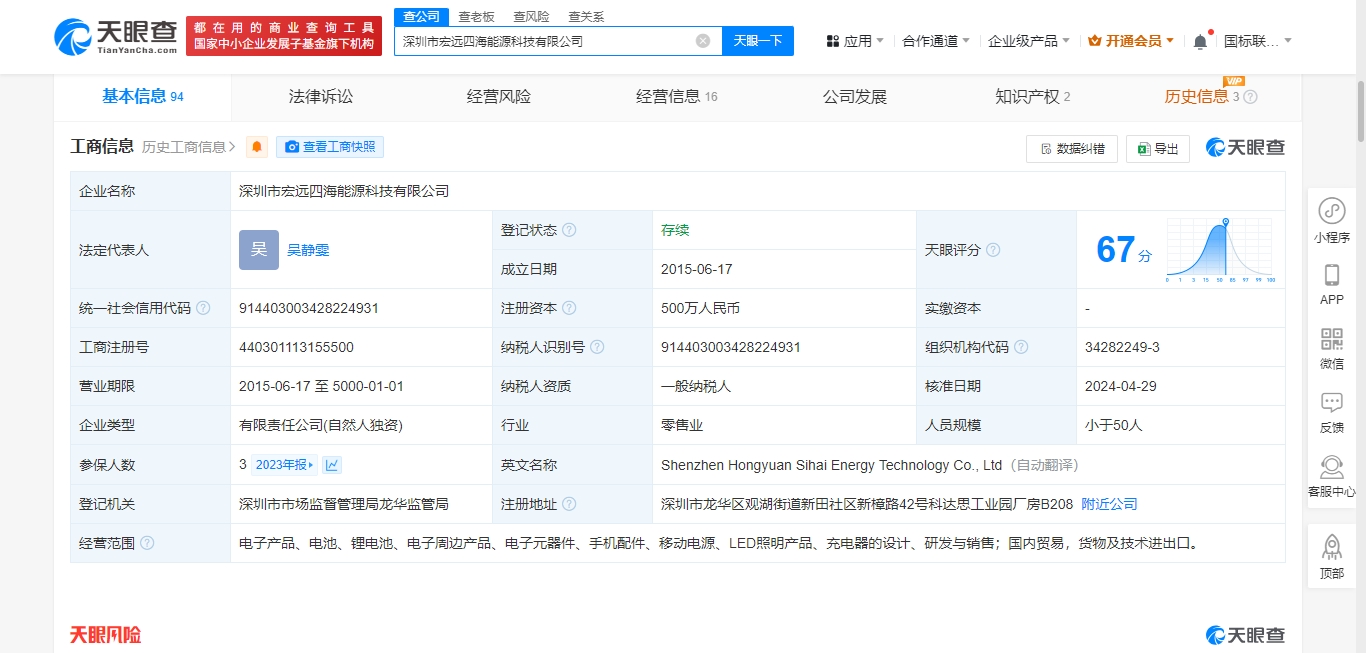This screenshot has width=1366, height=653.
Task: Open the 企业级产品 dropdown
Action: pos(1029,41)
